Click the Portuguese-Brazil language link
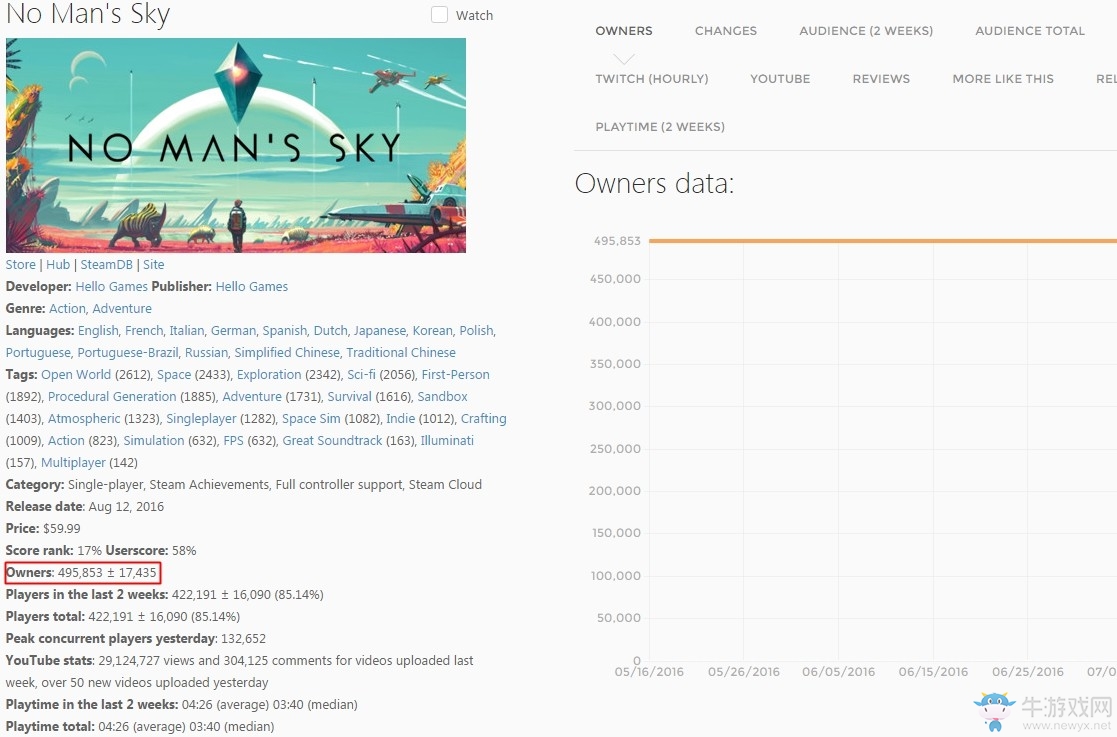 tap(128, 353)
